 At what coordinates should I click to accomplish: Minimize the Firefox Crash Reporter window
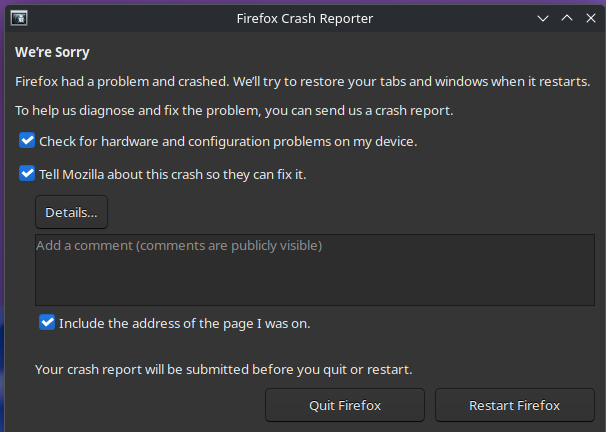[543, 18]
